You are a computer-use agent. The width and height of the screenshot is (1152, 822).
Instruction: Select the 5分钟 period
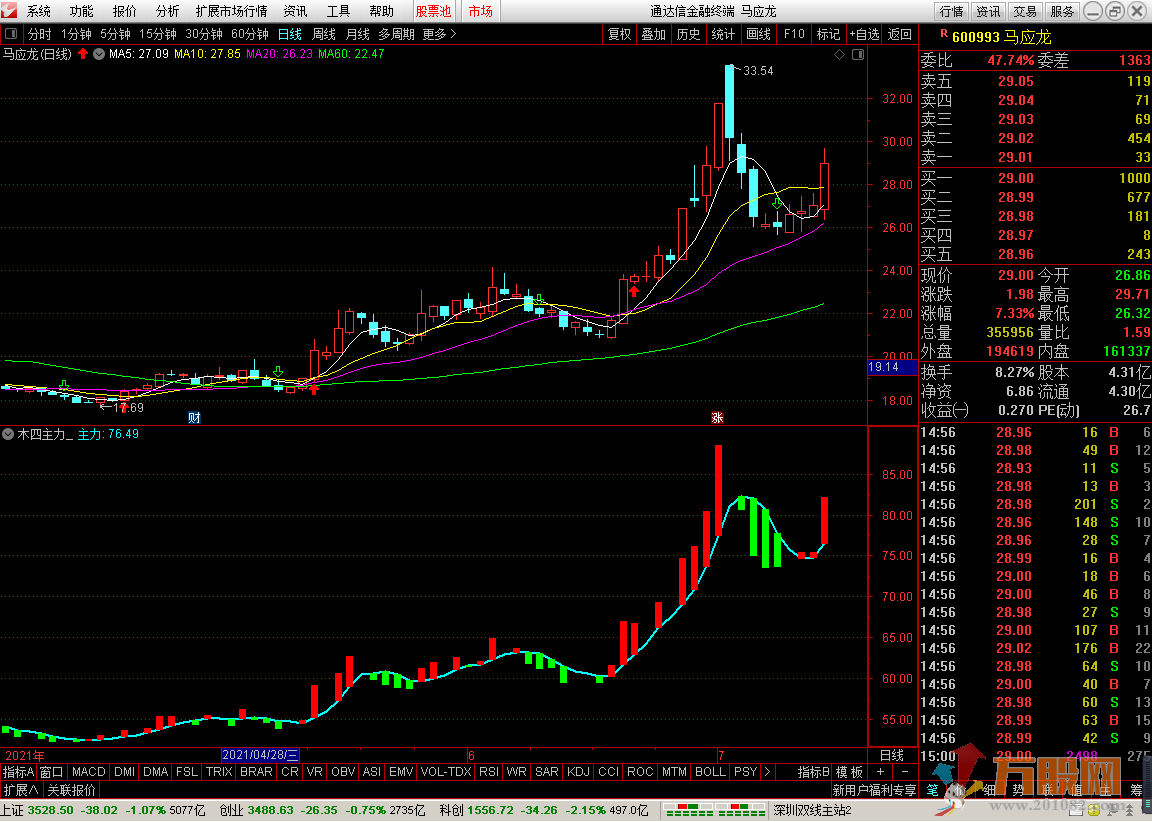(x=115, y=35)
